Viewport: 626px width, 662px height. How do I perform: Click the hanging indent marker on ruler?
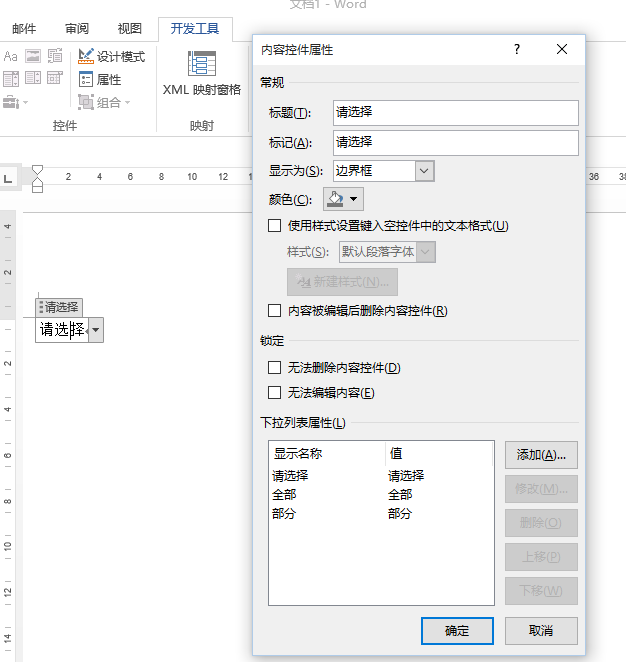[x=38, y=183]
